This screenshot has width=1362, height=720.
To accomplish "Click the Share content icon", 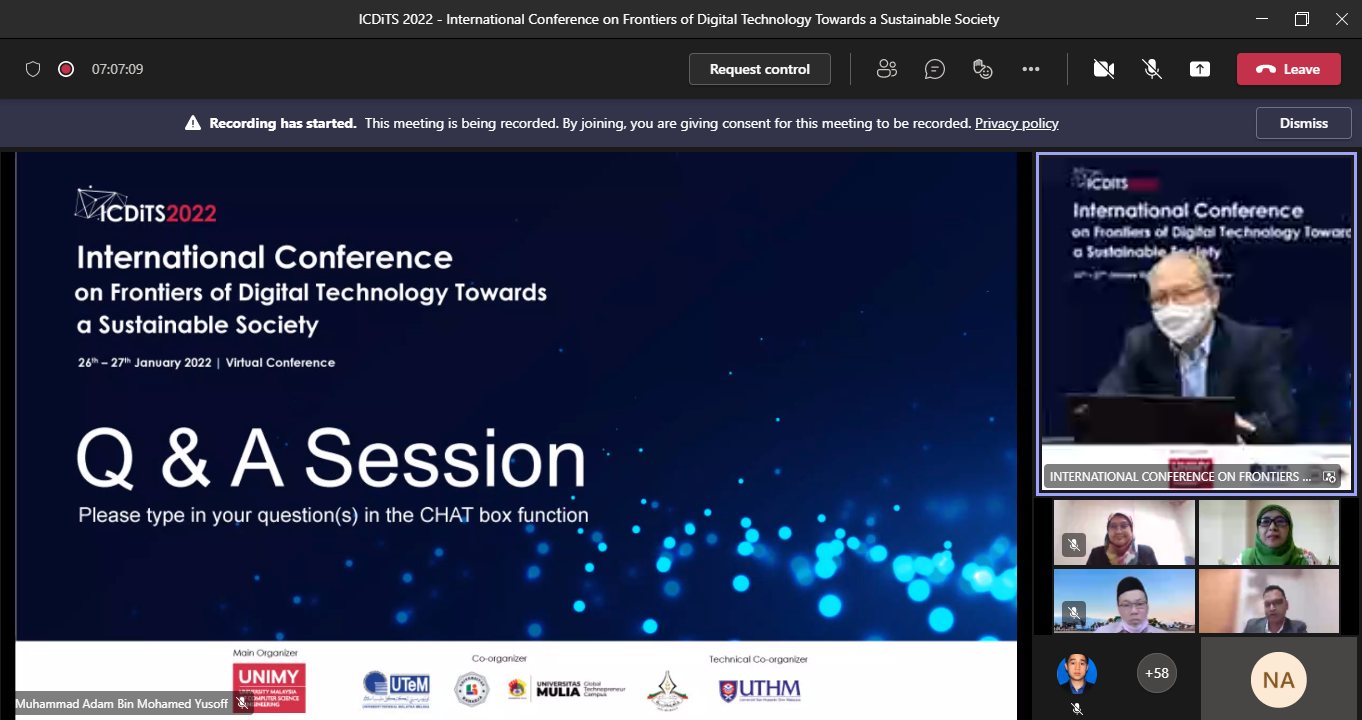I will 1200,69.
